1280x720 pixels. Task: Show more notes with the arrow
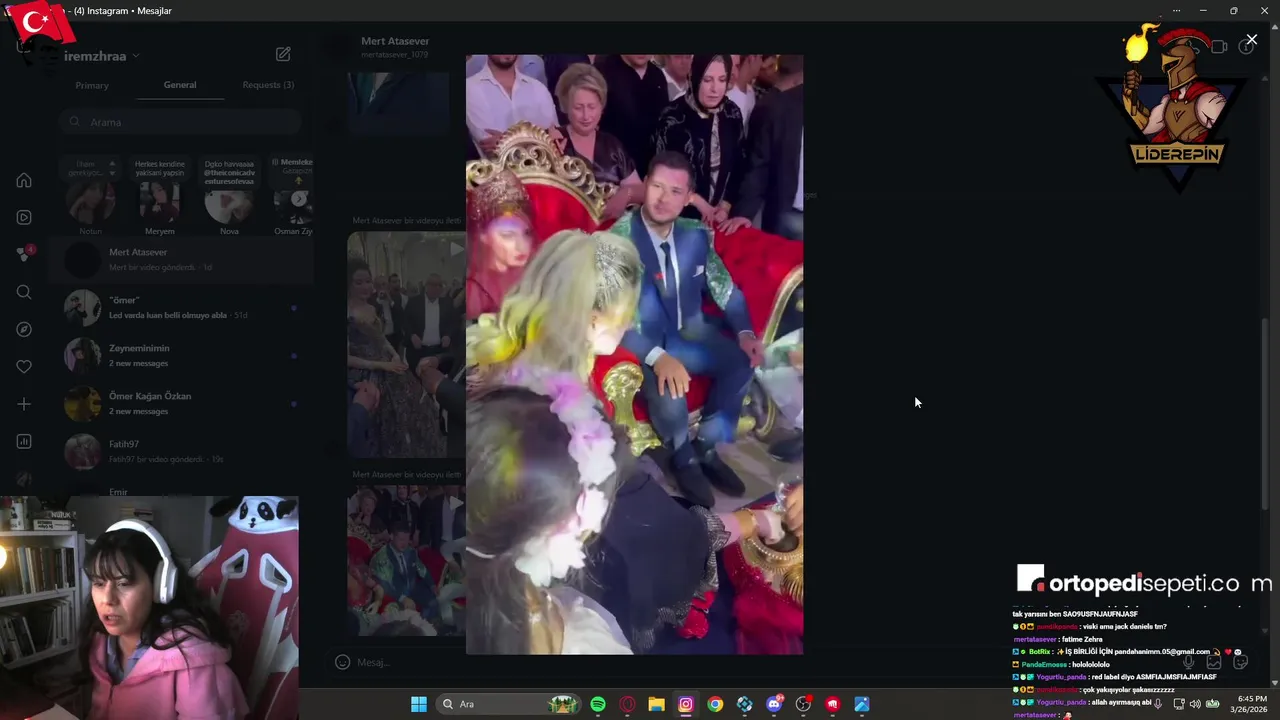[x=299, y=198]
